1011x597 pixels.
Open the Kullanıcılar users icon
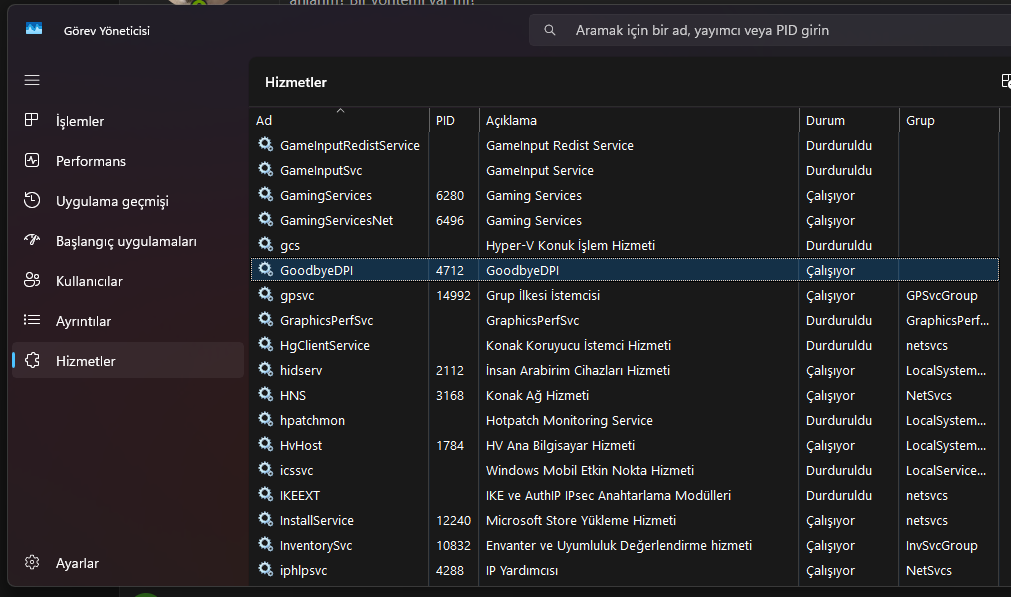(32, 281)
